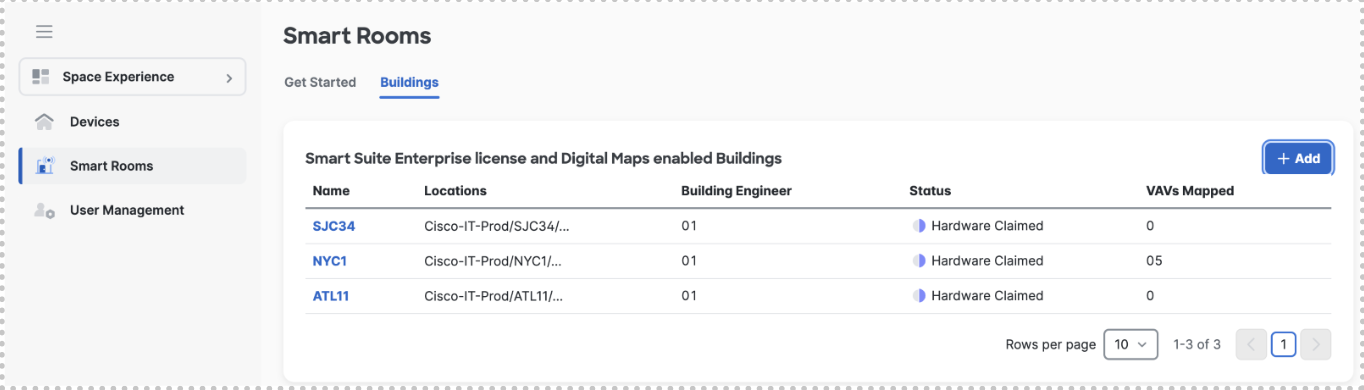Screen dimensions: 1364x390
Task: Click the Add button
Action: click(x=1298, y=158)
